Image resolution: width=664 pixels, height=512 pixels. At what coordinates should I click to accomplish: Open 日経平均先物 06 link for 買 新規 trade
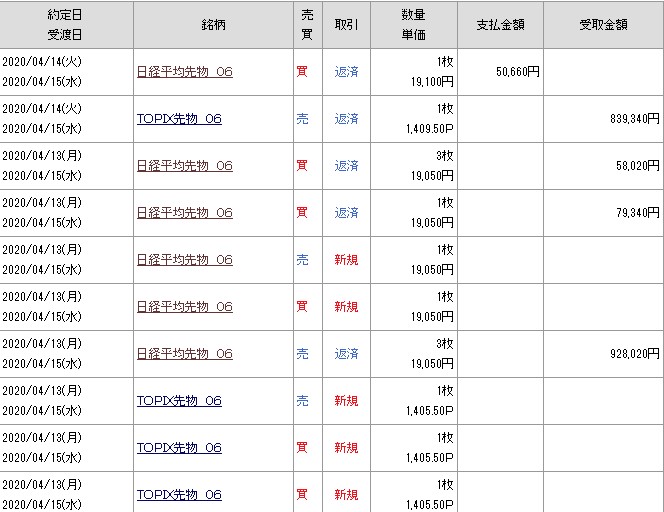184,307
